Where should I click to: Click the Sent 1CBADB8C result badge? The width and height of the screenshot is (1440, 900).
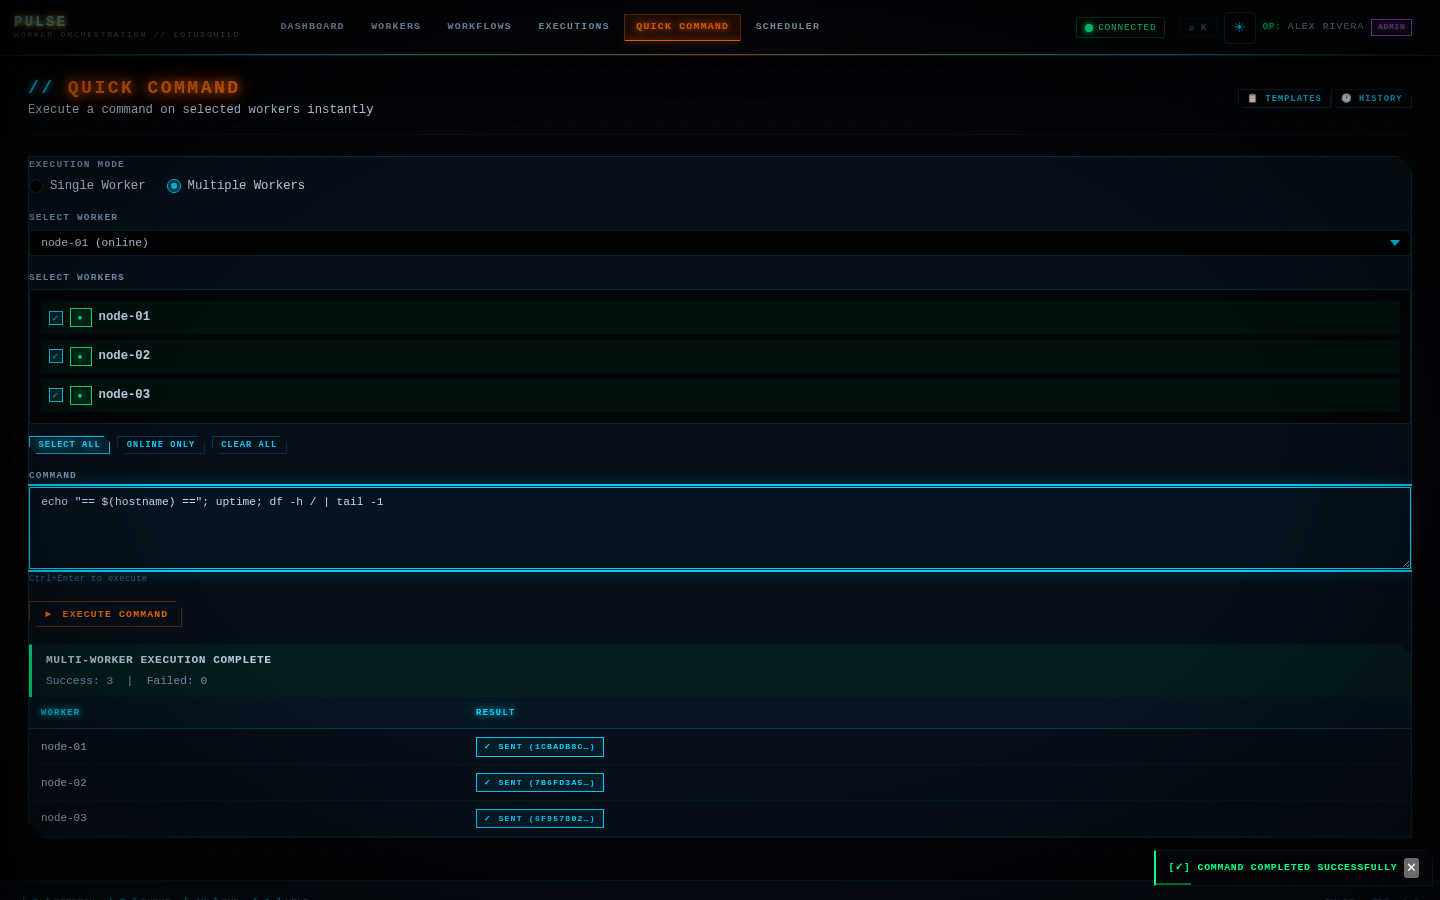pos(540,747)
